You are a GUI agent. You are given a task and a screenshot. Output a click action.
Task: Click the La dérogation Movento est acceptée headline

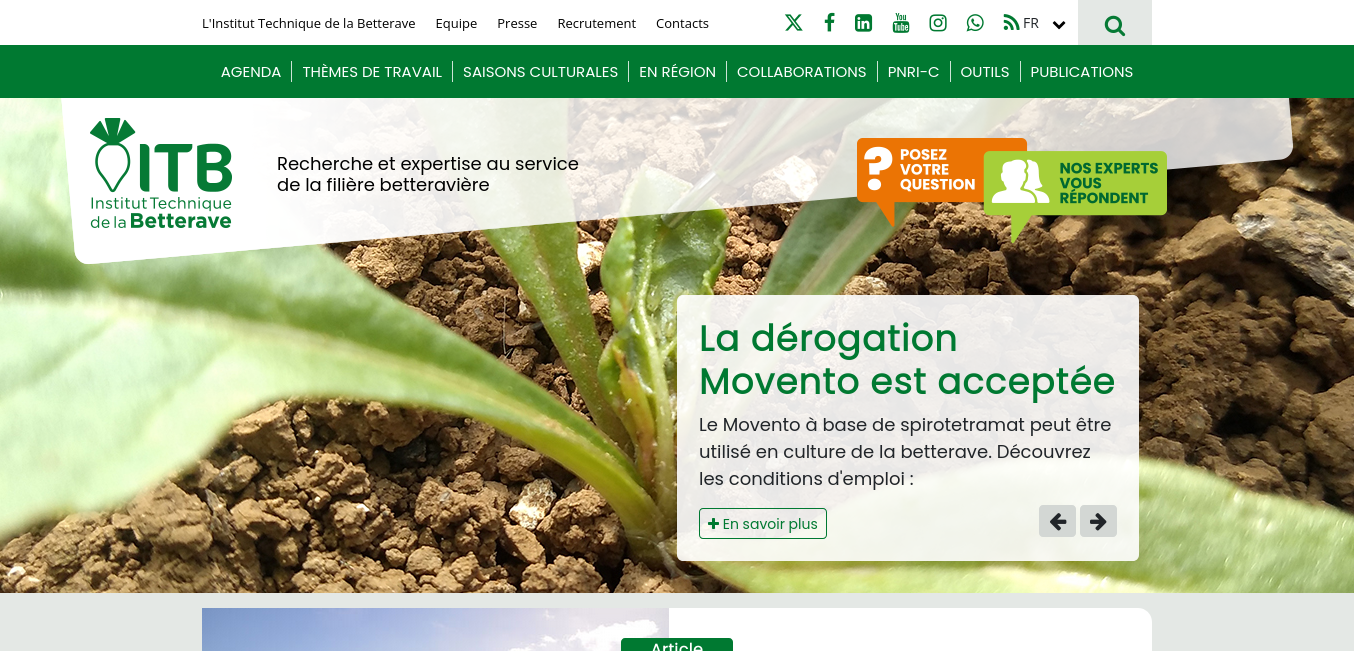coord(907,359)
